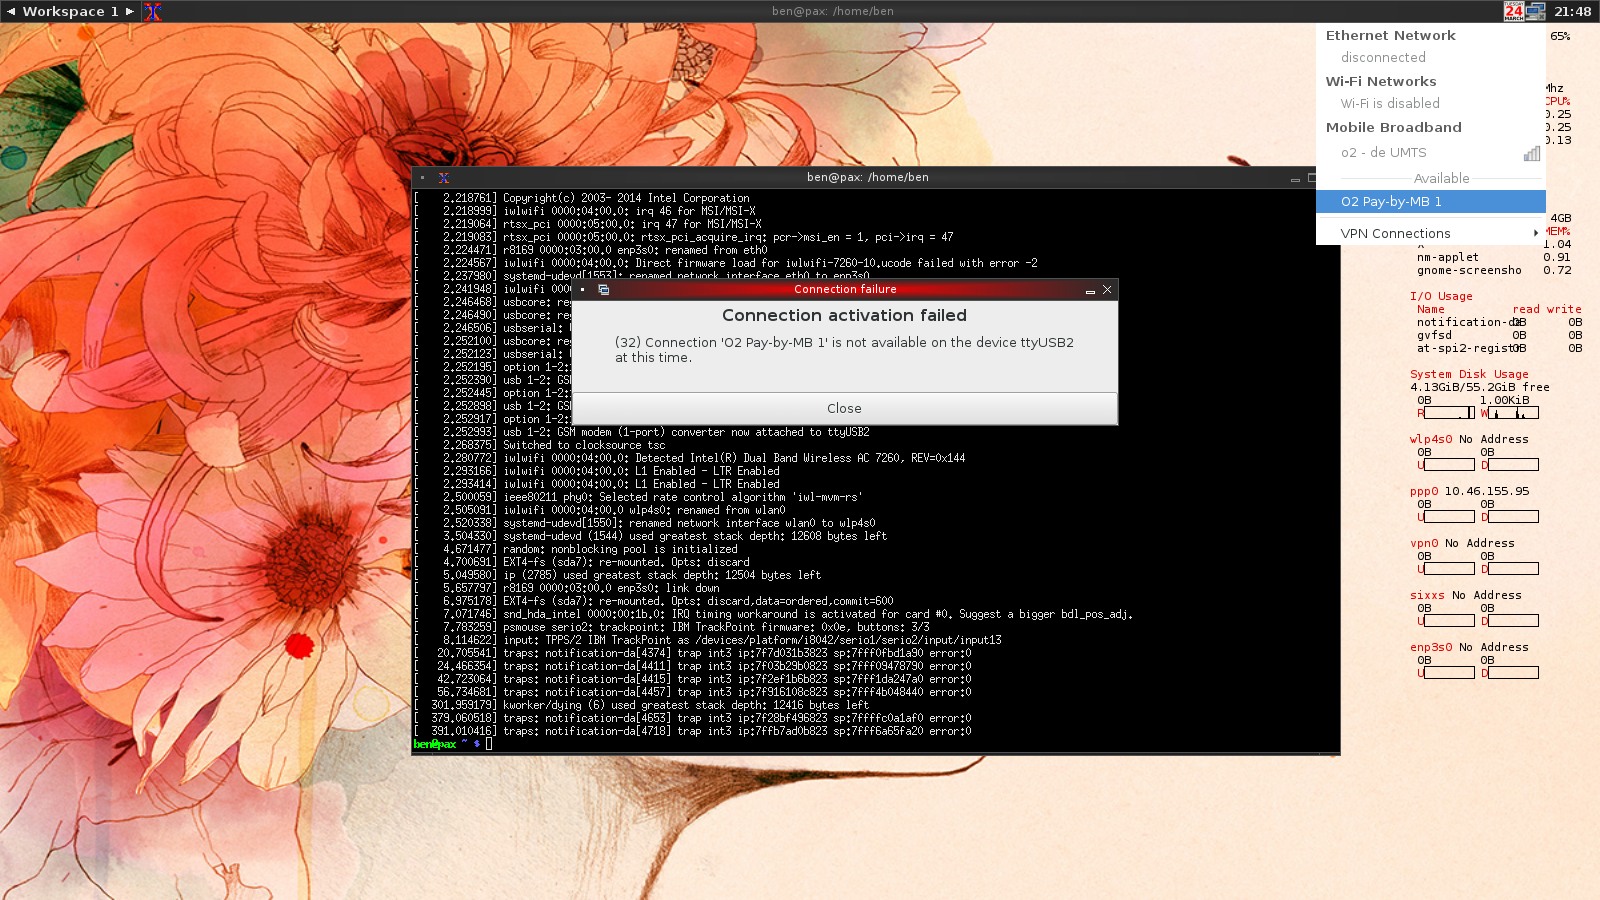Switch to next workspace with right arrow

point(130,11)
